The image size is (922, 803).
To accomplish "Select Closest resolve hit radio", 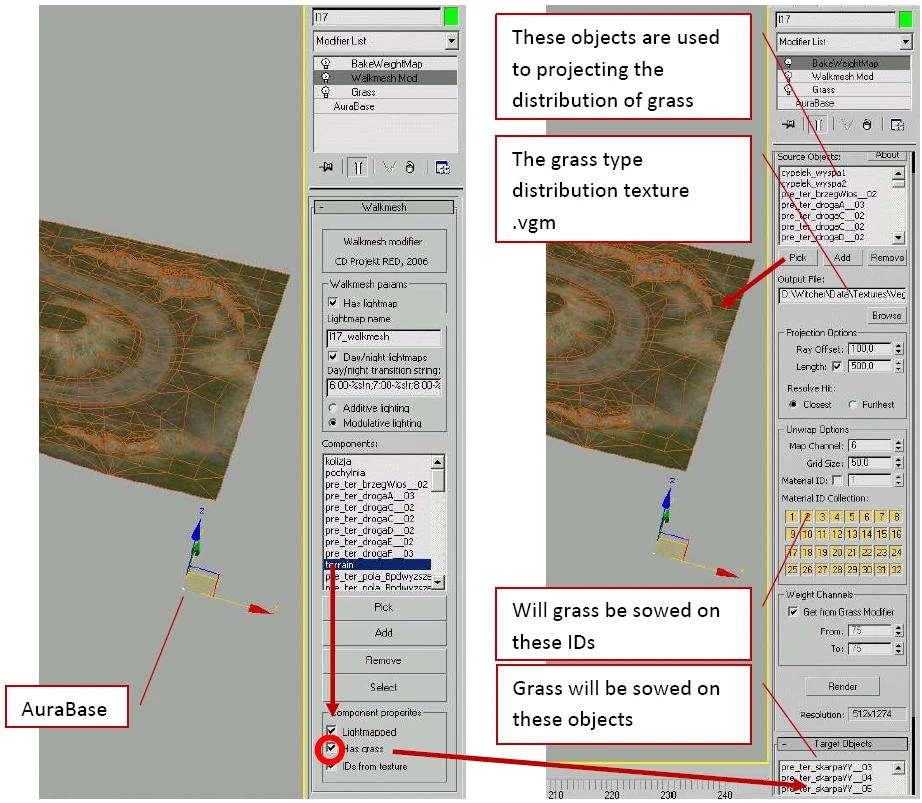I will pos(793,404).
